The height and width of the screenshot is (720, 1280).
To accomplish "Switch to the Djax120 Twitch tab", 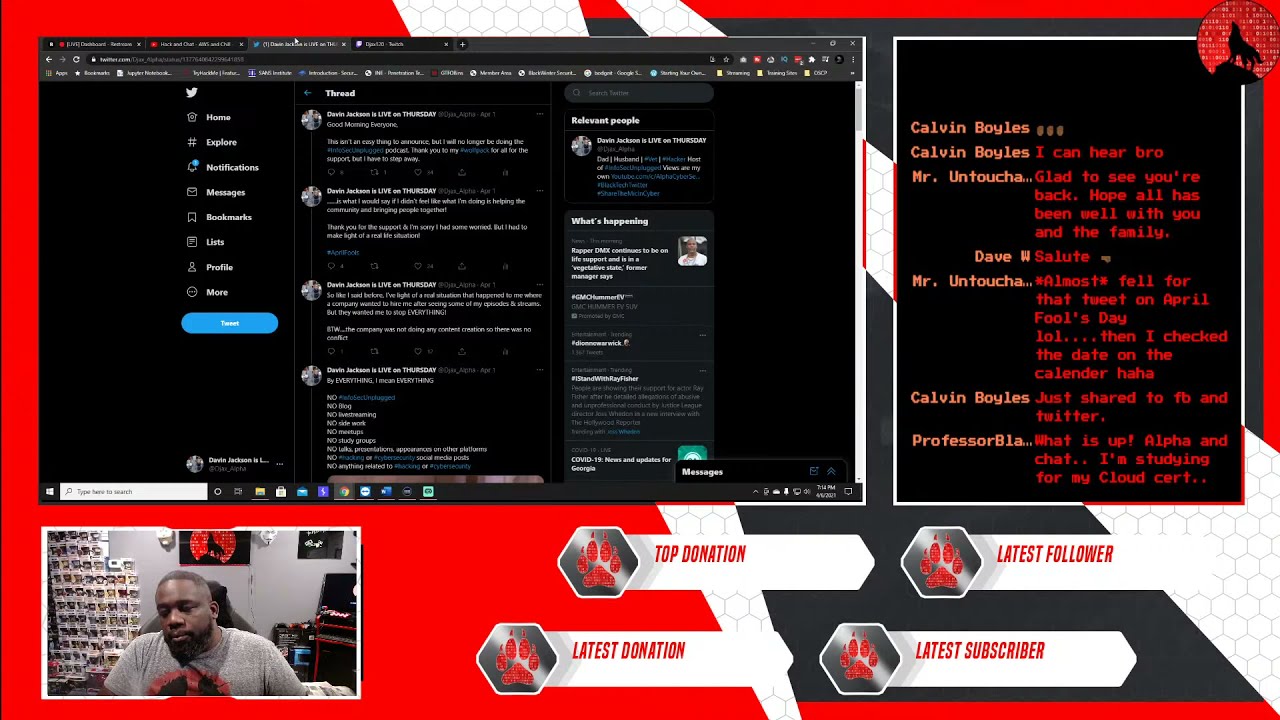I will point(401,44).
